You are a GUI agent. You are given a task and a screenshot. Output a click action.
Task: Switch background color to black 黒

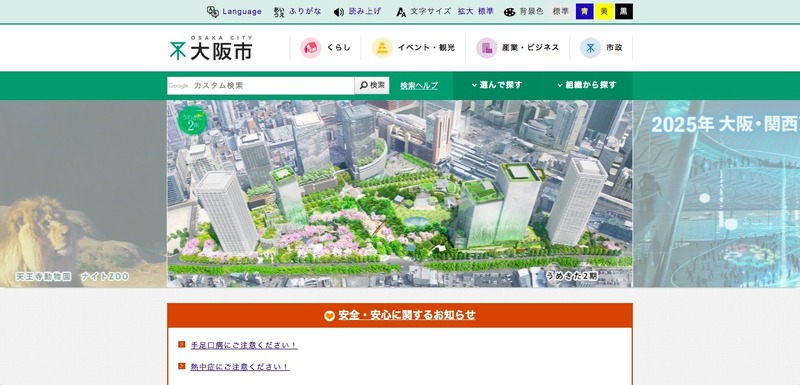click(x=623, y=11)
